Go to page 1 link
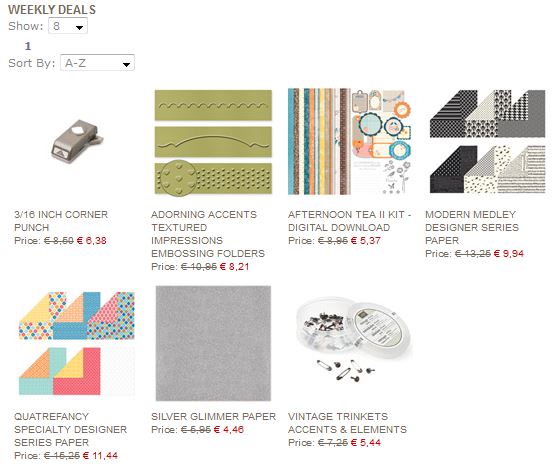 coord(28,46)
